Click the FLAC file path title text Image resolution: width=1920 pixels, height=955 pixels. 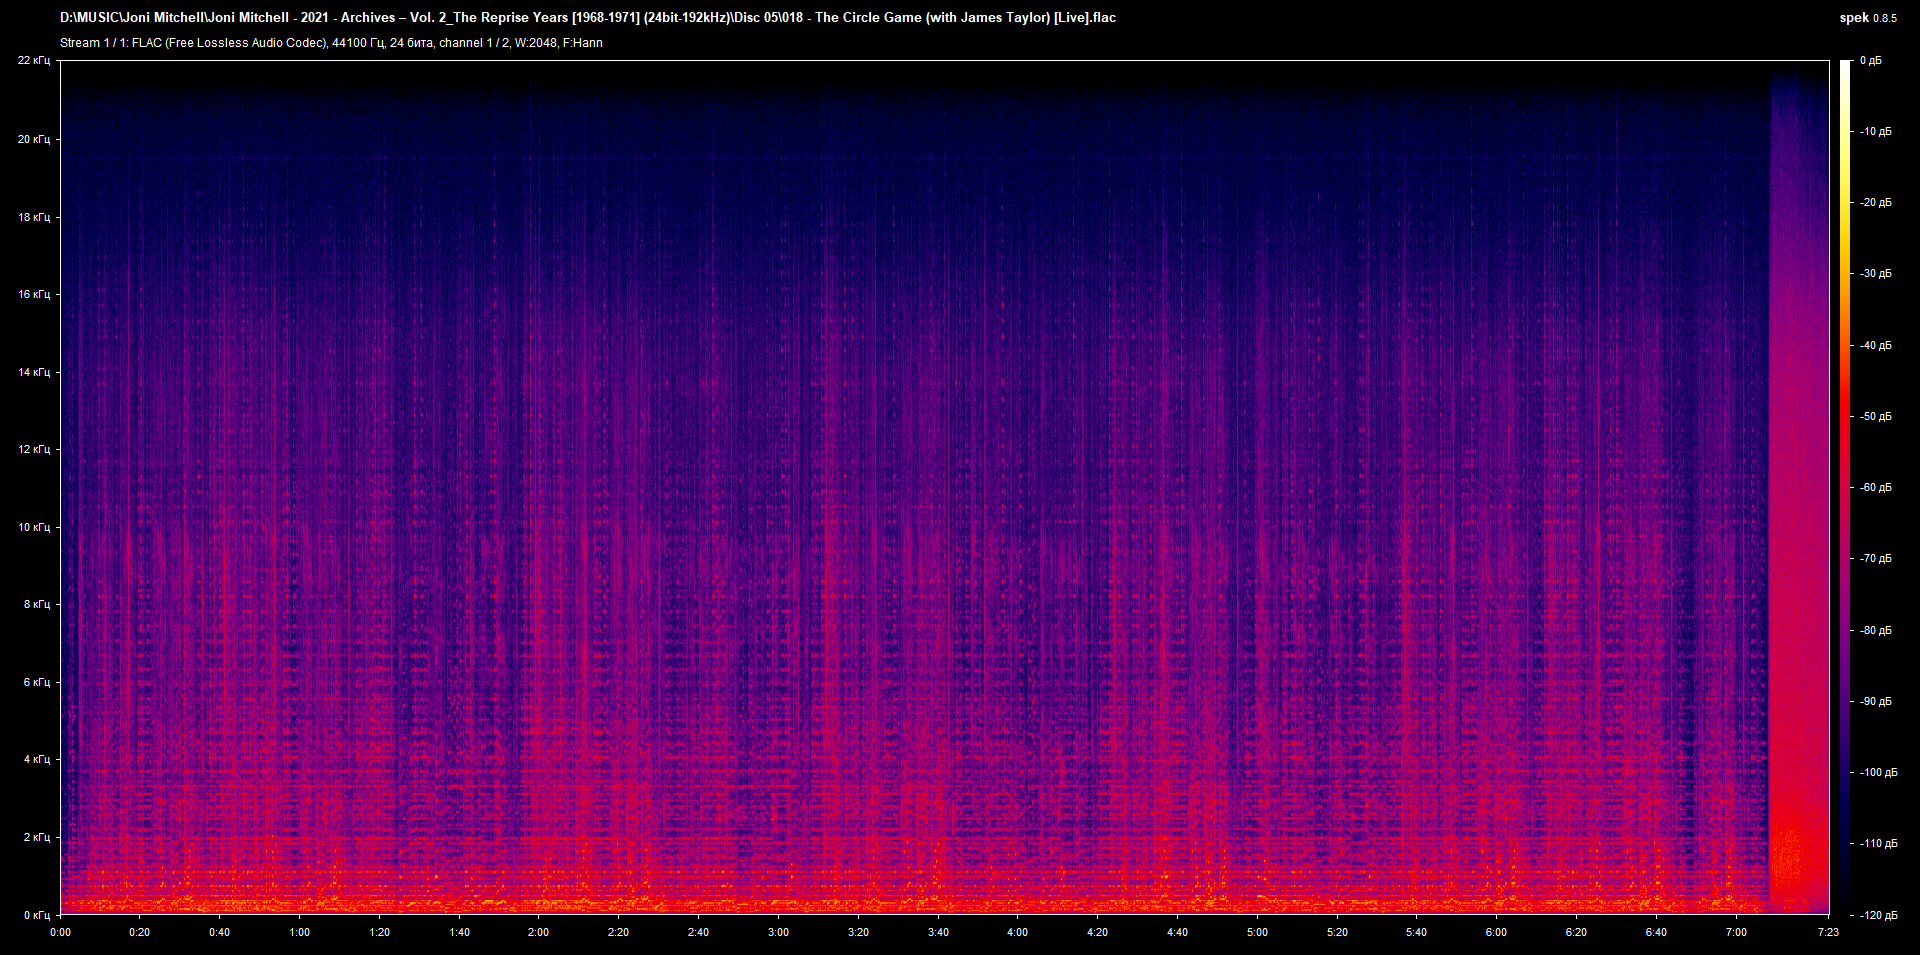click(x=587, y=17)
